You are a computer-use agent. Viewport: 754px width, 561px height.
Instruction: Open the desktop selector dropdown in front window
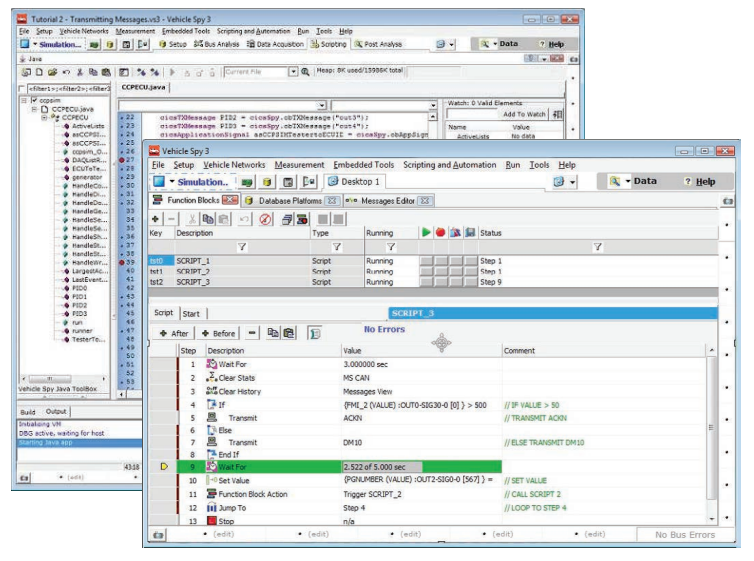click(x=572, y=182)
